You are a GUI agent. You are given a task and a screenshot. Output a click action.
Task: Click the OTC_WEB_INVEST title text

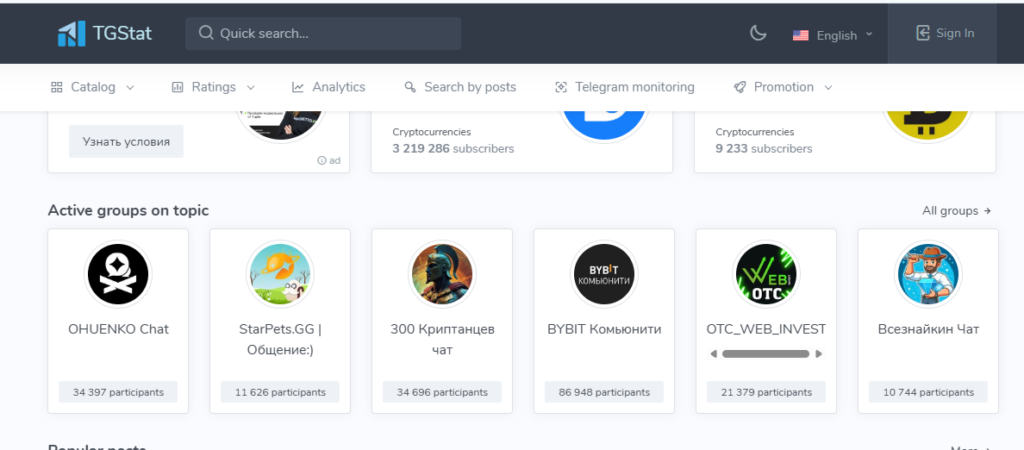[766, 329]
